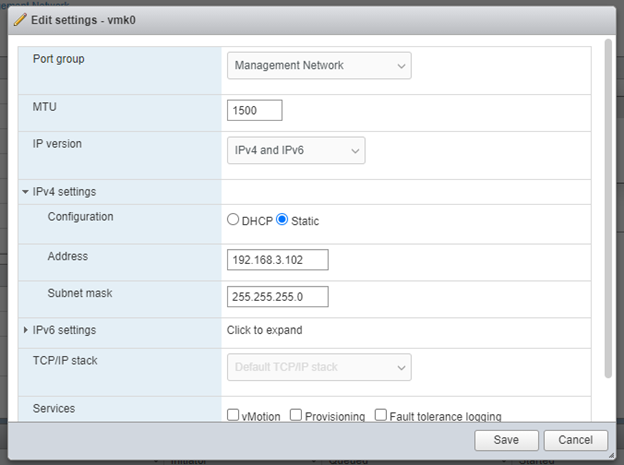Tick the Fault tolerance logging checkbox
The height and width of the screenshot is (465, 624).
point(381,415)
